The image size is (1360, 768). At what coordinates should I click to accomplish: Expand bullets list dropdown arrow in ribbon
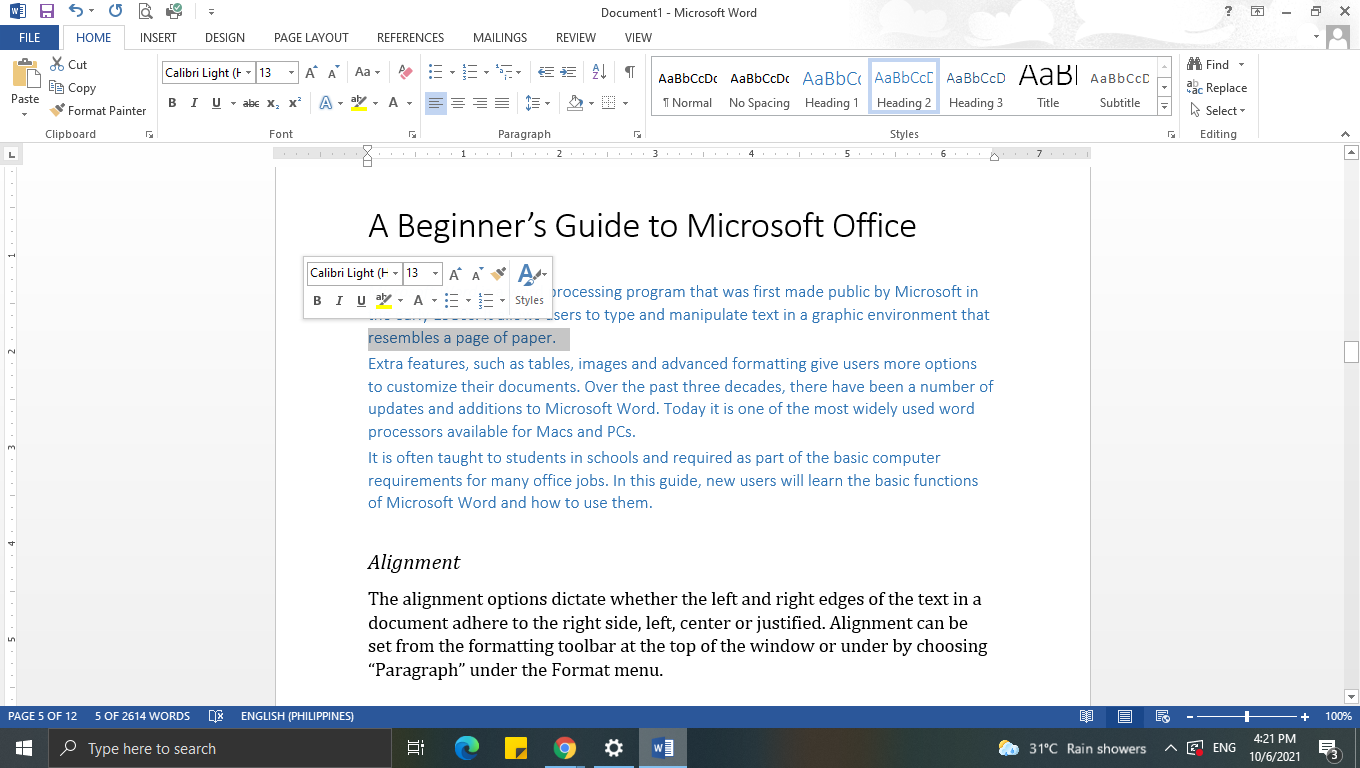pyautogui.click(x=452, y=72)
